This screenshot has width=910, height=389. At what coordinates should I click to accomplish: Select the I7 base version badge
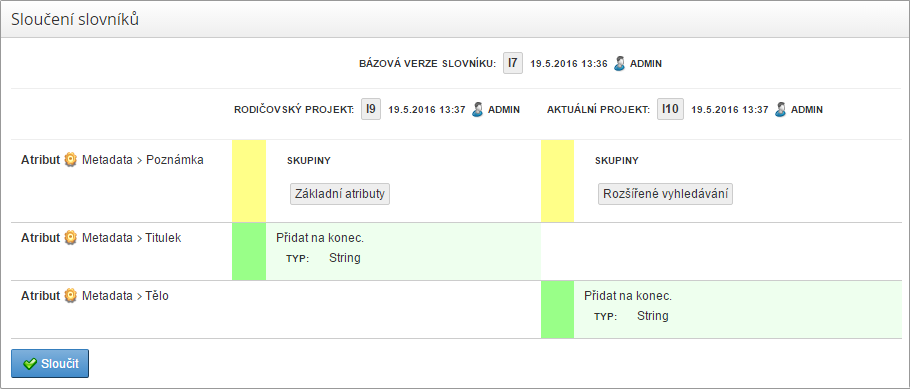click(x=512, y=63)
